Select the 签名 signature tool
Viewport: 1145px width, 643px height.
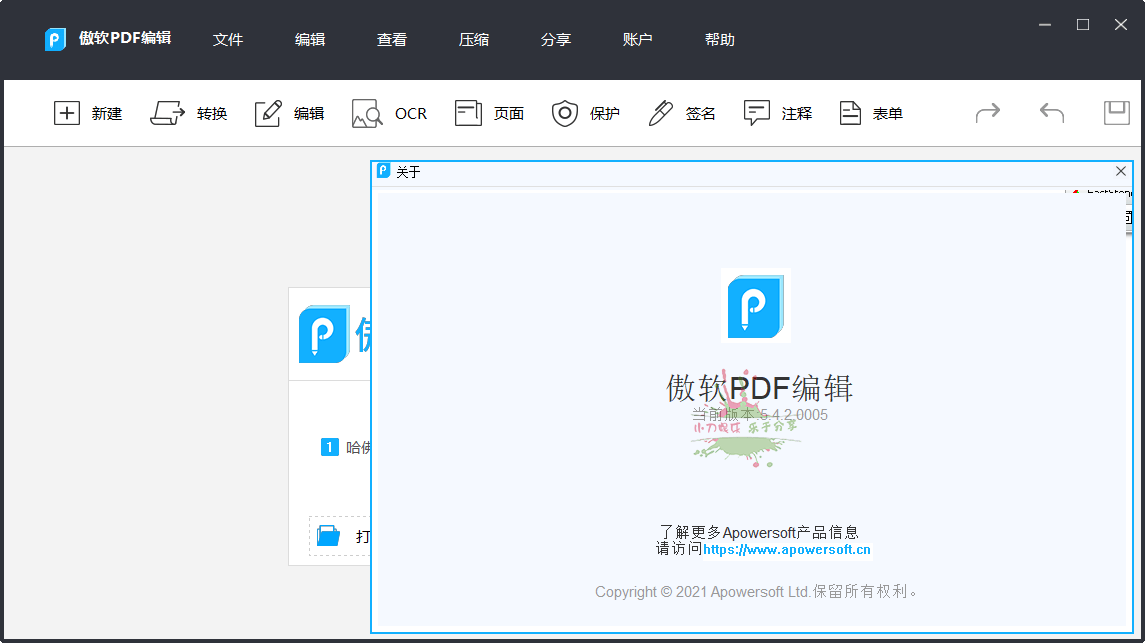681,113
